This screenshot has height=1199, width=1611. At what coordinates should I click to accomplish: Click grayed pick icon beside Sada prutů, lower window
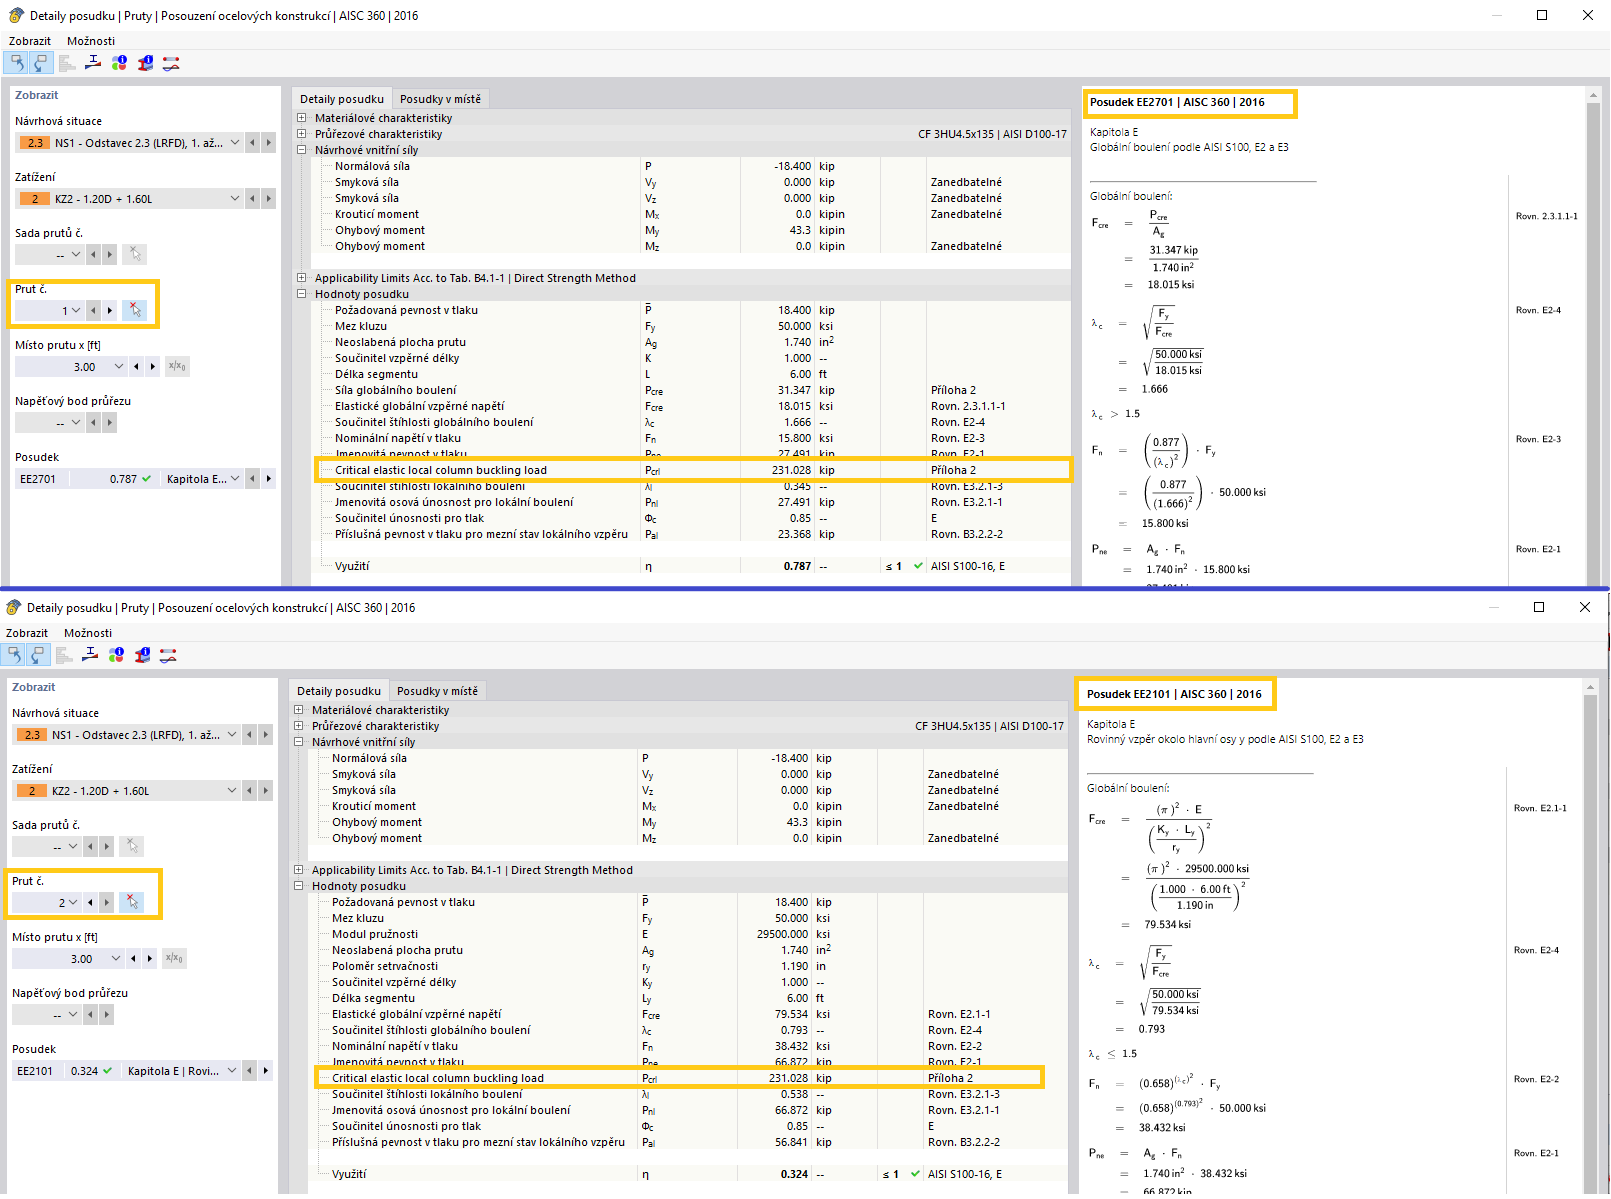[x=132, y=847]
